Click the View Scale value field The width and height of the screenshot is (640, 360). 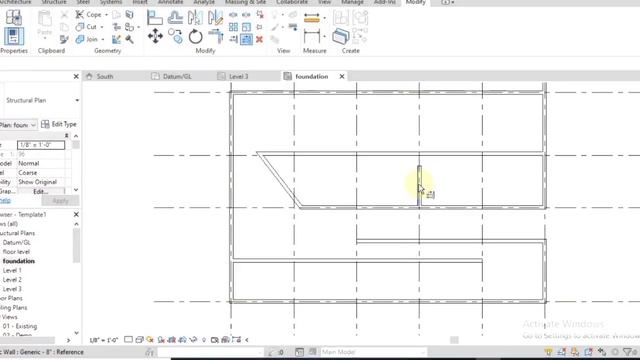click(41, 145)
